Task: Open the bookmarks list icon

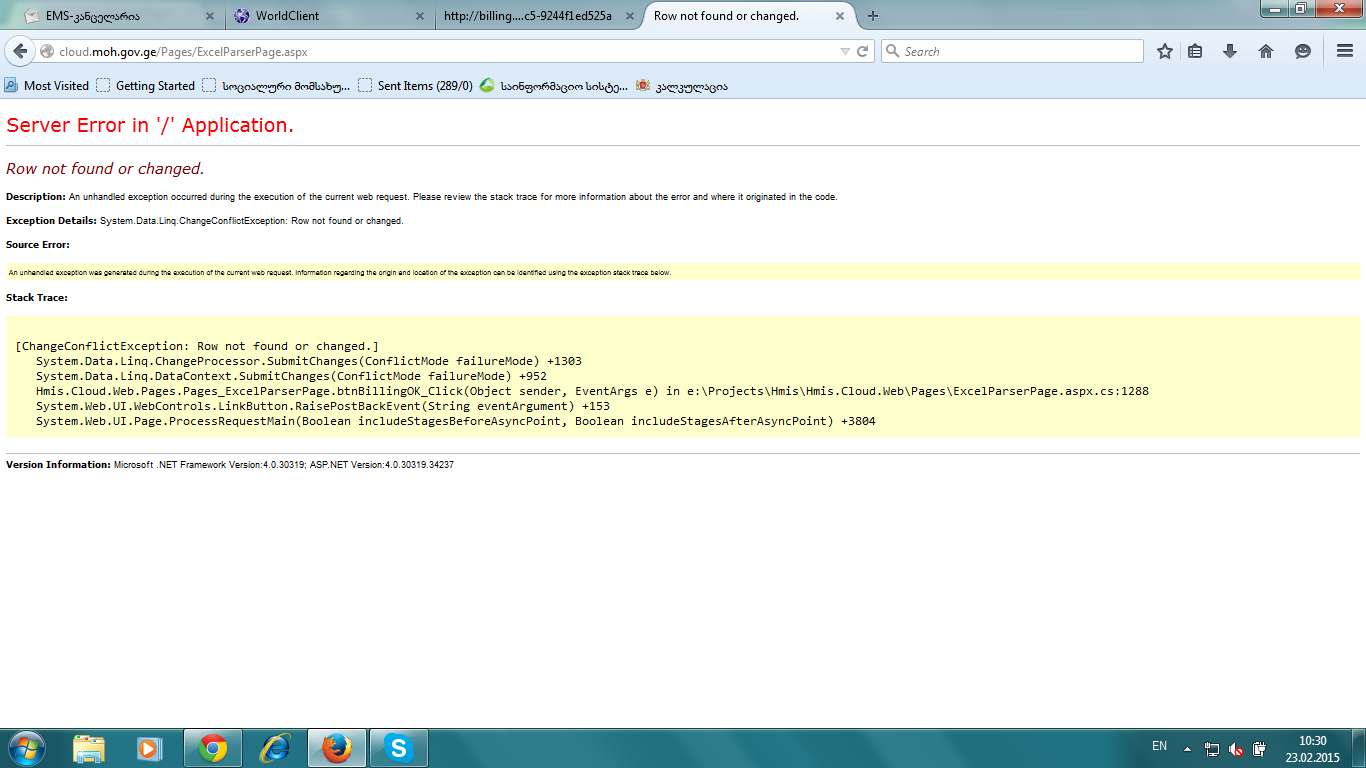Action: click(x=1195, y=52)
